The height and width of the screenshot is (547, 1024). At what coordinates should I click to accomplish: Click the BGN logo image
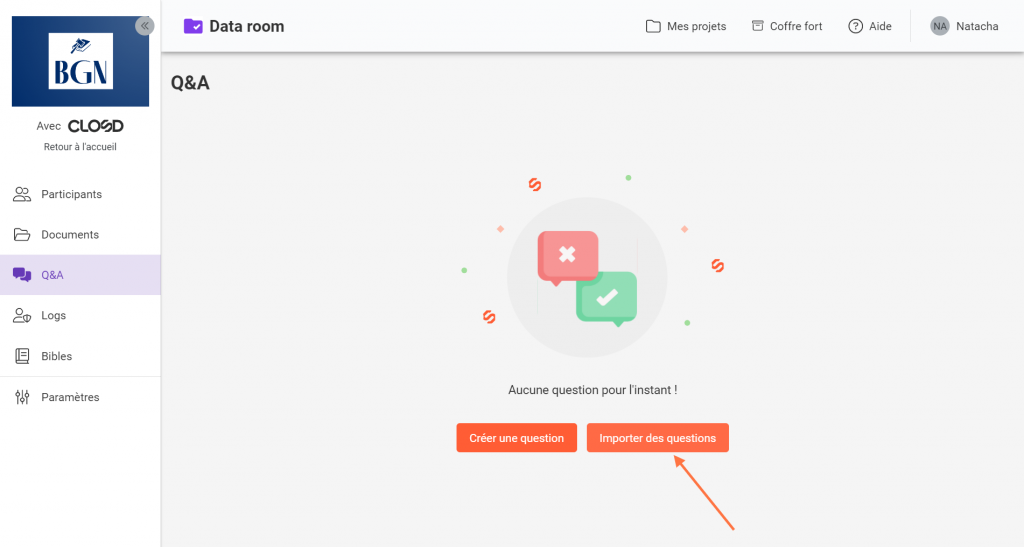coord(80,61)
